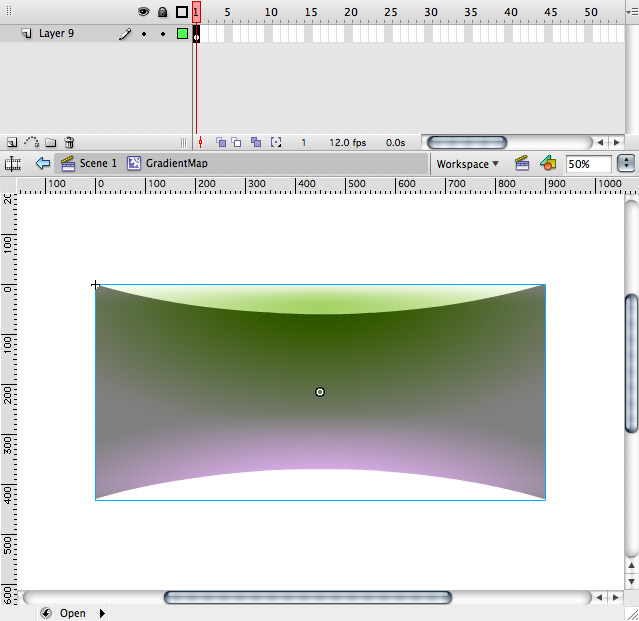Click the GradientMap symbol breadcrumb
Viewport: 639px width, 621px height.
(175, 163)
